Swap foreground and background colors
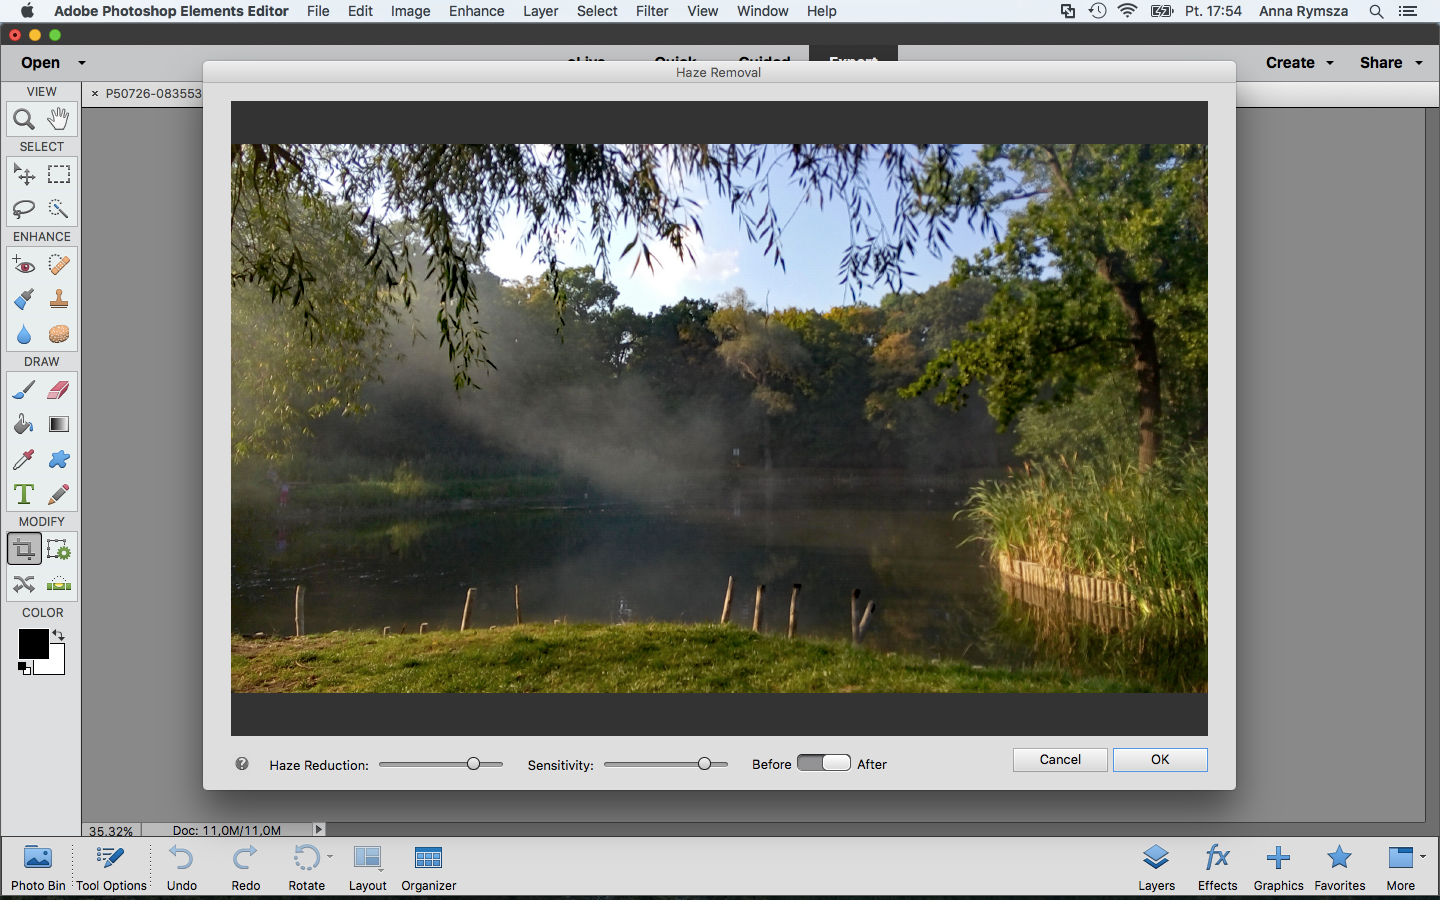1440x900 pixels. [x=58, y=635]
